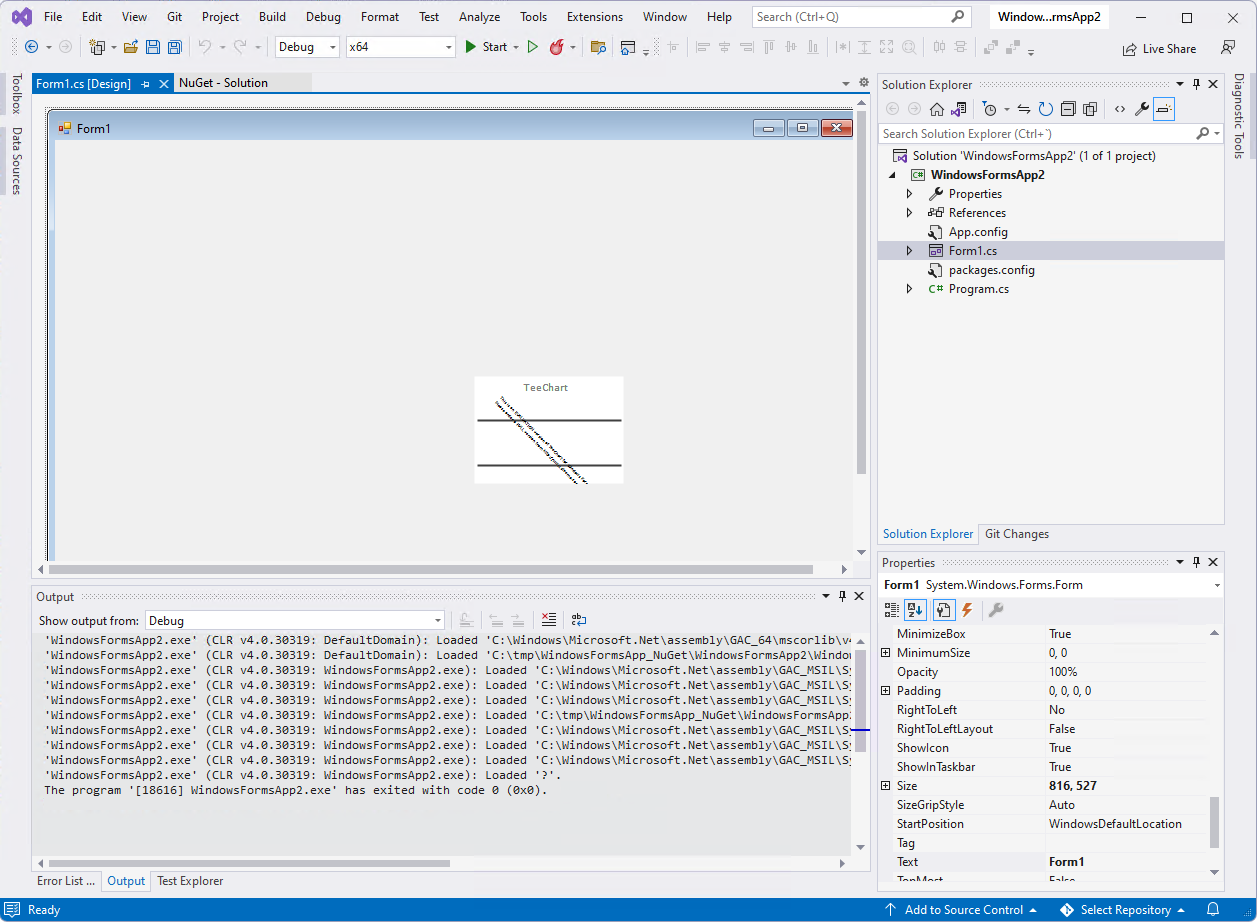This screenshot has width=1257, height=922.
Task: Open the Start button dropdown arrow
Action: 516,47
